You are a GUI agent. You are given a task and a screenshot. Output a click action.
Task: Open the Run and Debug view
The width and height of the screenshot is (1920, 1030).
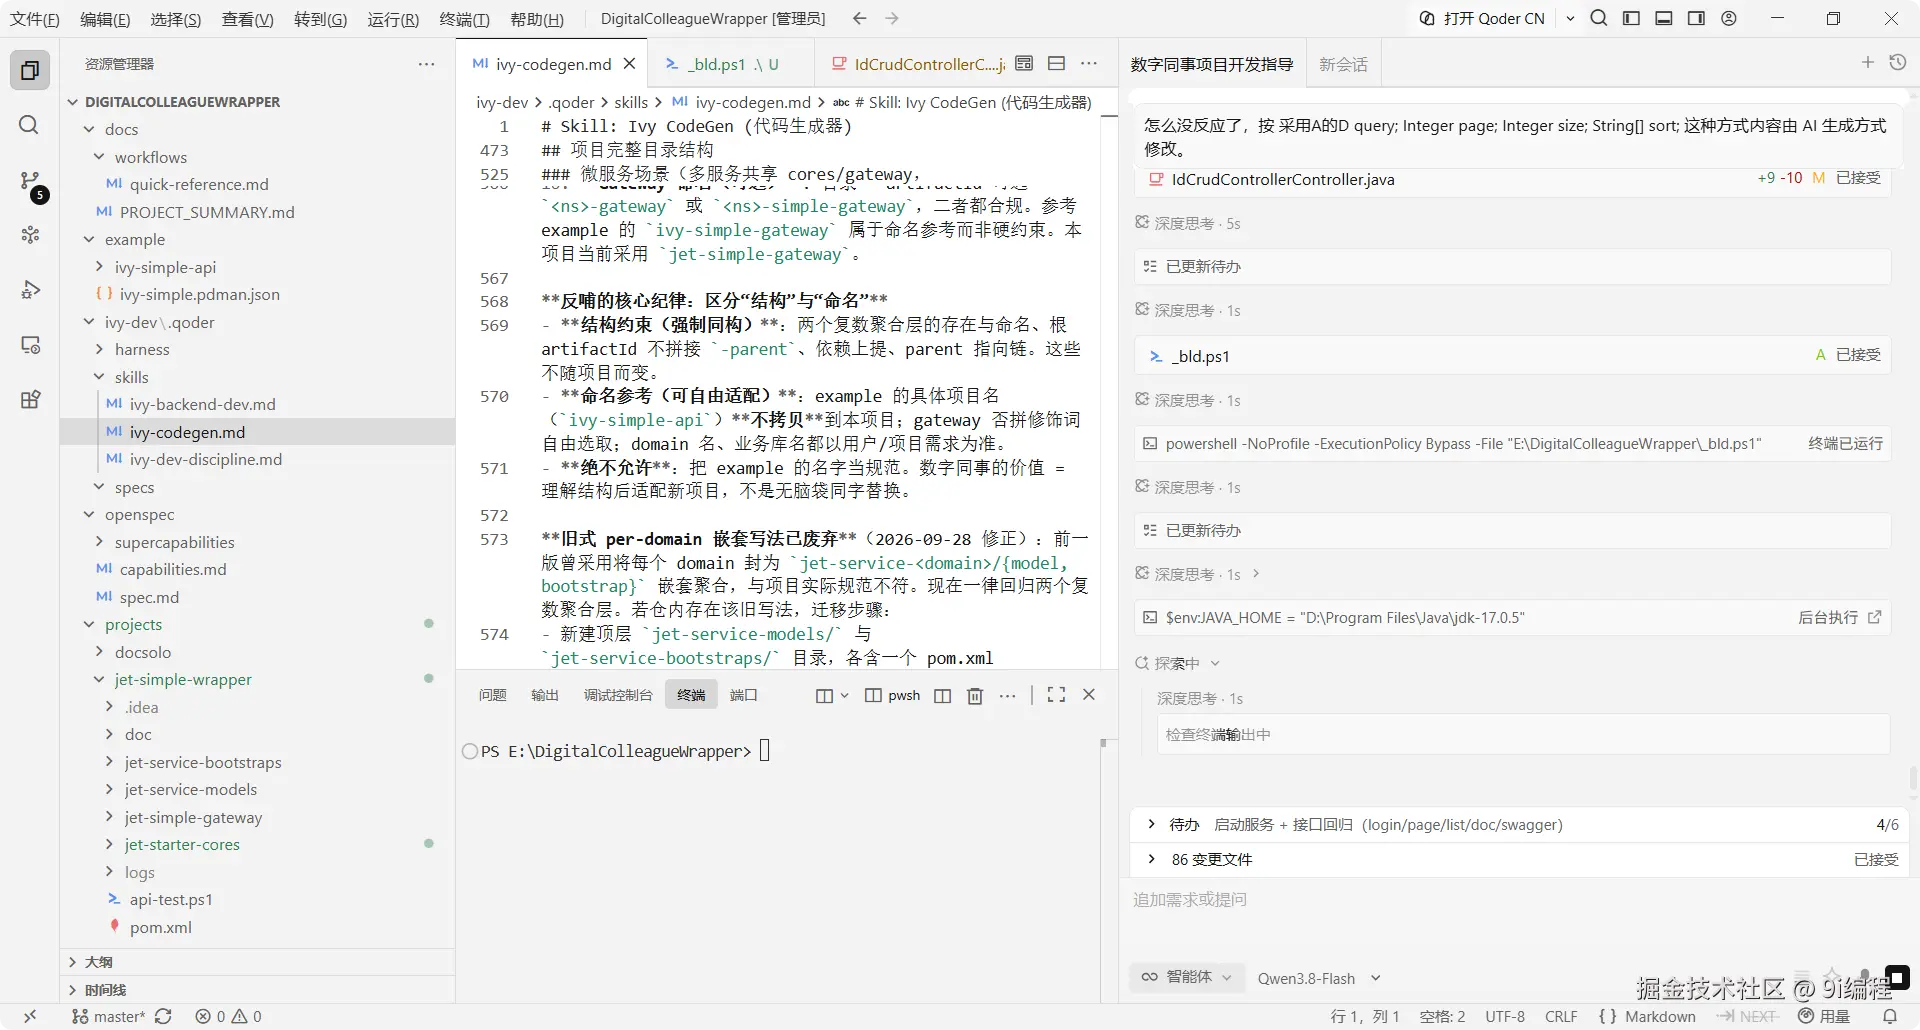tap(30, 290)
